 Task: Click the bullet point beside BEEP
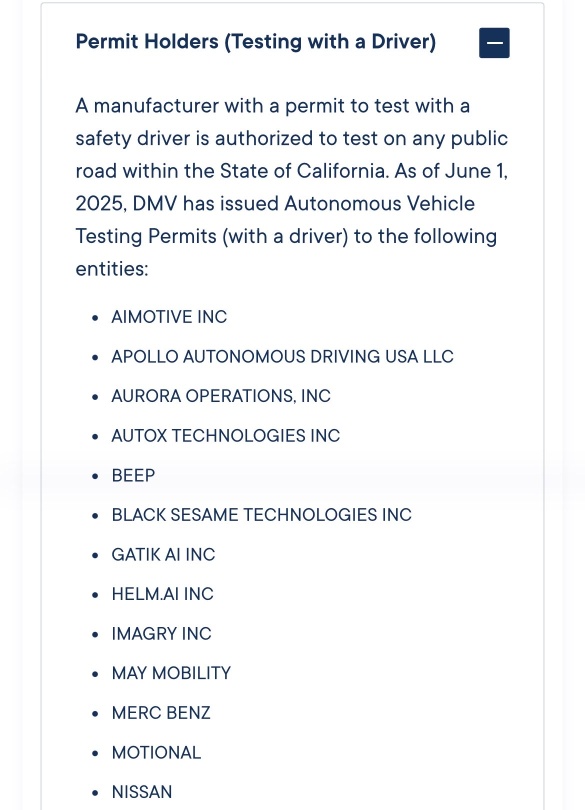point(95,476)
